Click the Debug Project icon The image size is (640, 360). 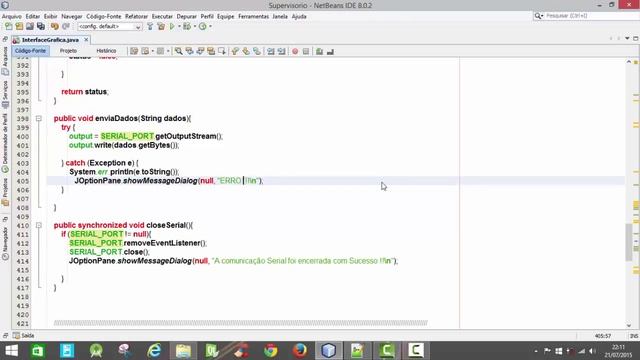[187, 27]
